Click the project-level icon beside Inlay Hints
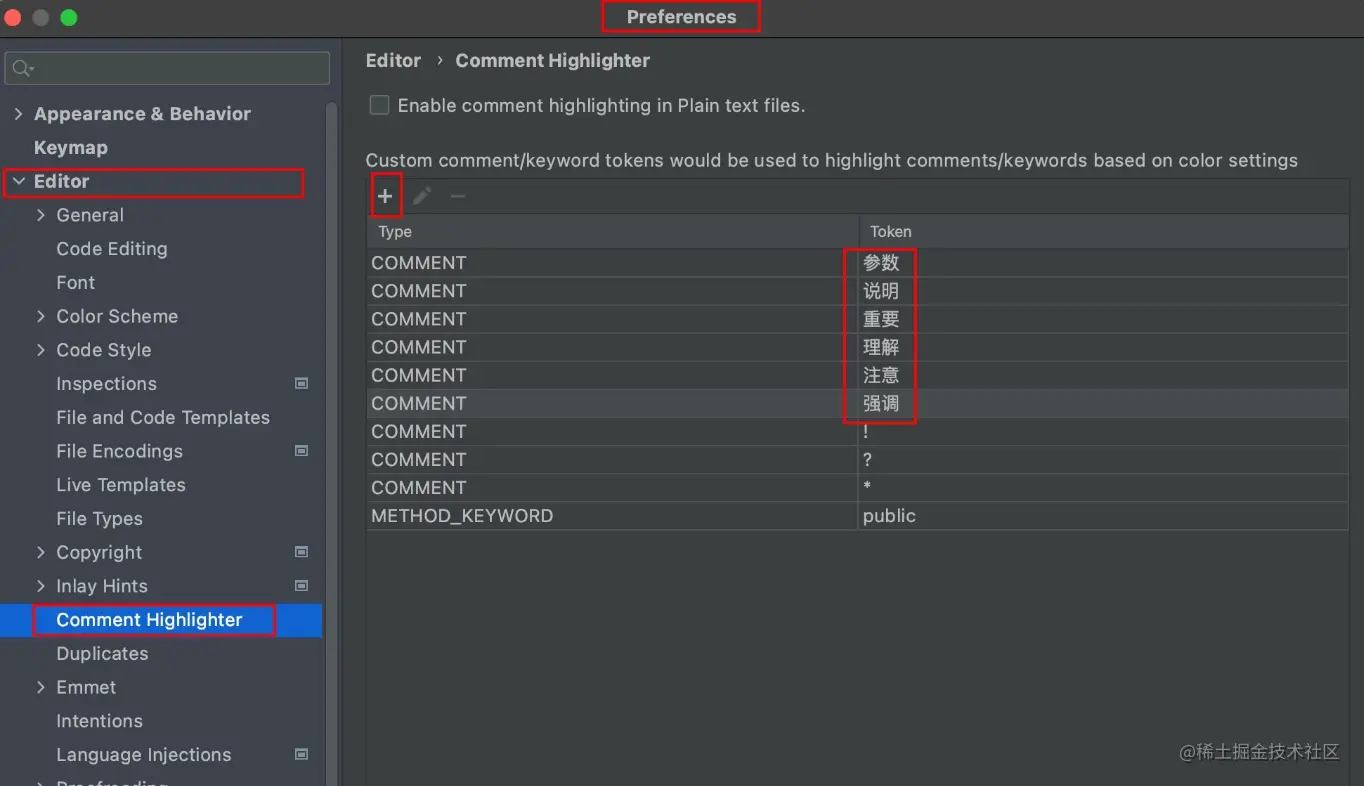 [301, 586]
